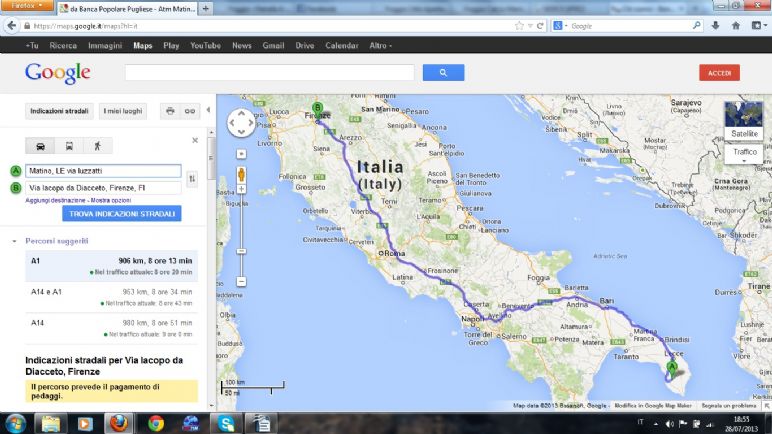Open Maps in Google bar
The width and height of the screenshot is (772, 434).
[143, 45]
